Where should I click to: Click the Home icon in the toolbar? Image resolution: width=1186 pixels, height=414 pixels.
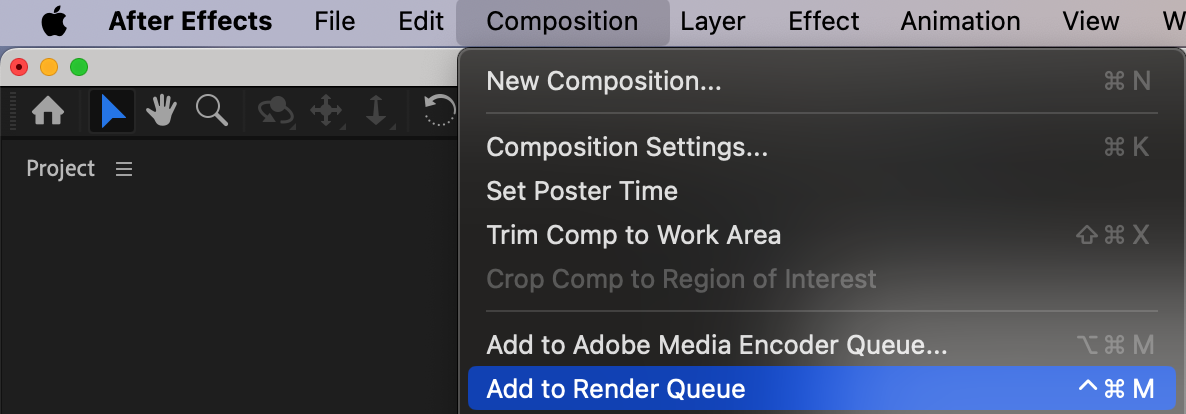coord(48,111)
